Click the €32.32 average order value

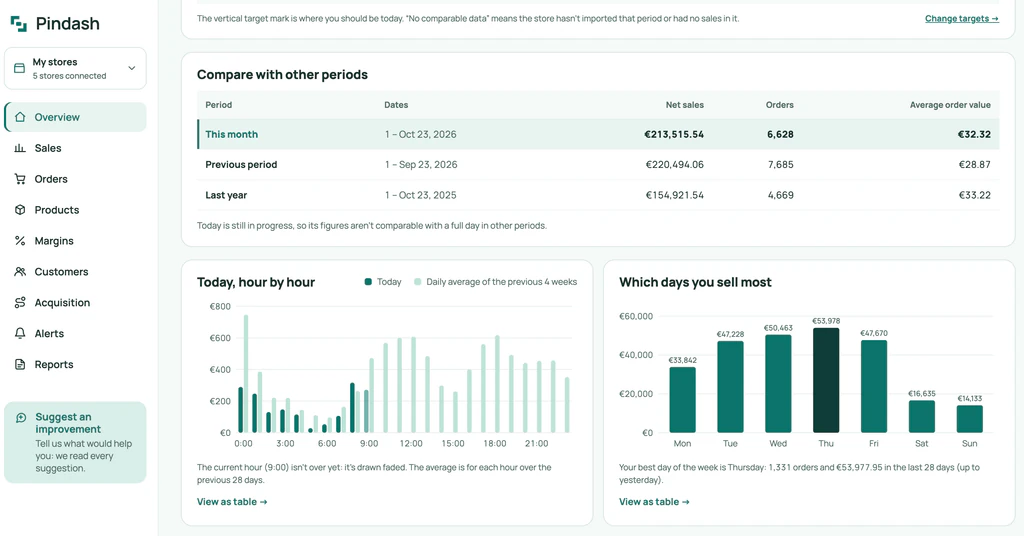(x=974, y=134)
